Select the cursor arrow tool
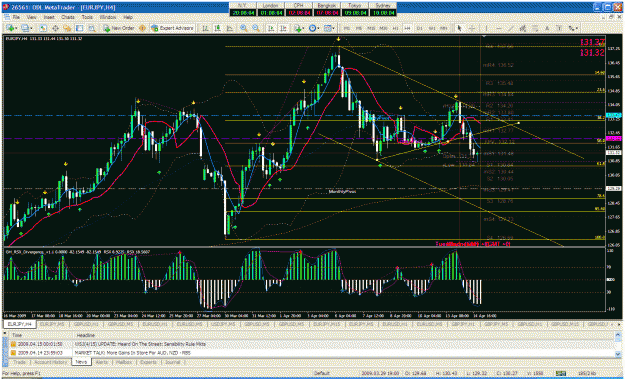 [x=459, y=28]
